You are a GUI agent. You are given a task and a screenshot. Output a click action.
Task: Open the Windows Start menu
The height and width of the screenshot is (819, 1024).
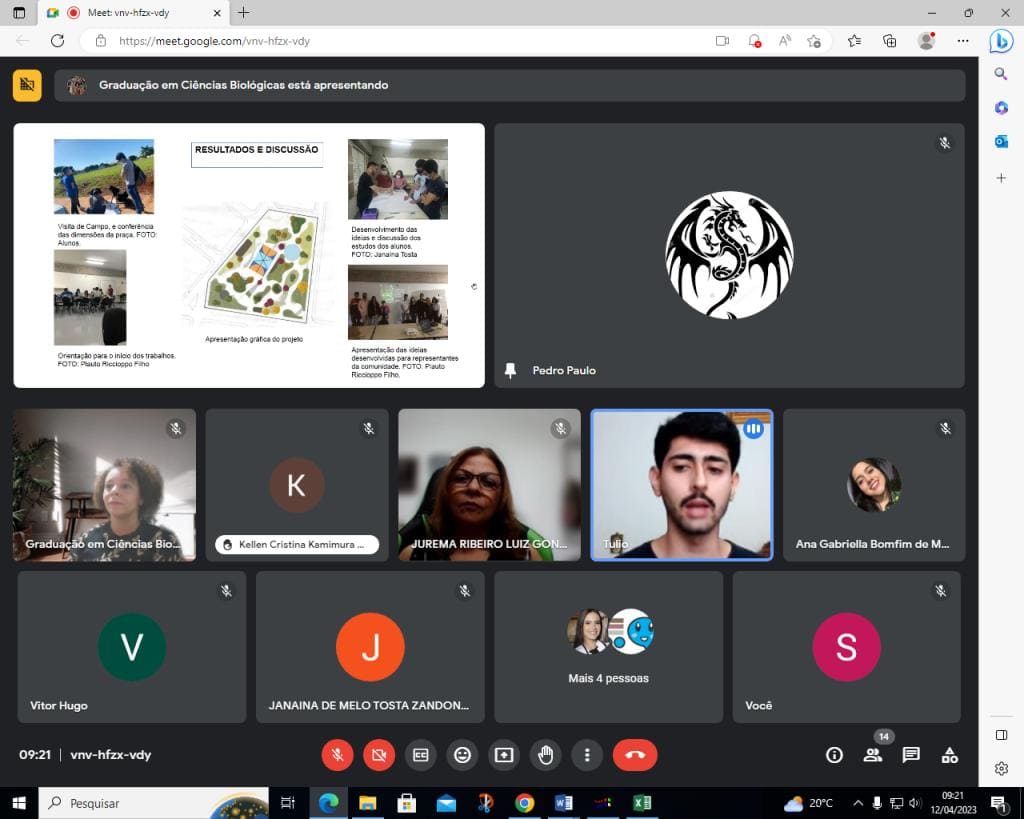pos(19,803)
